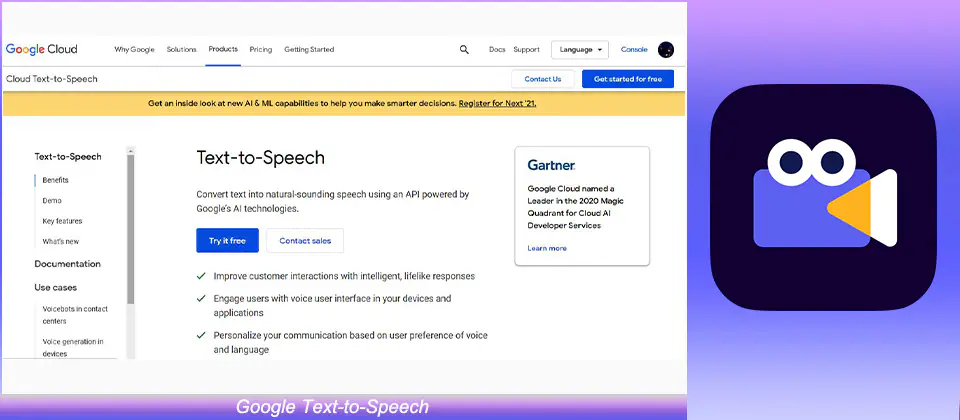Follow the Register for Next '21 link

(498, 103)
